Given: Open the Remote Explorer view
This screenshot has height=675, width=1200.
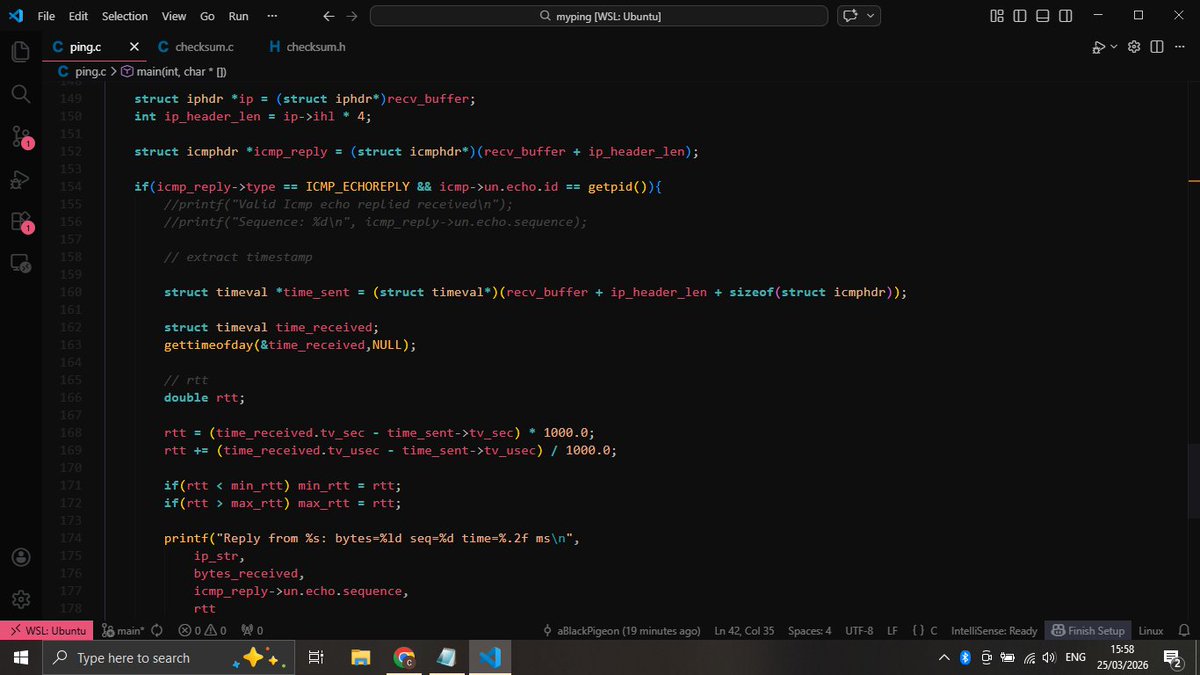Looking at the screenshot, I should [x=21, y=264].
